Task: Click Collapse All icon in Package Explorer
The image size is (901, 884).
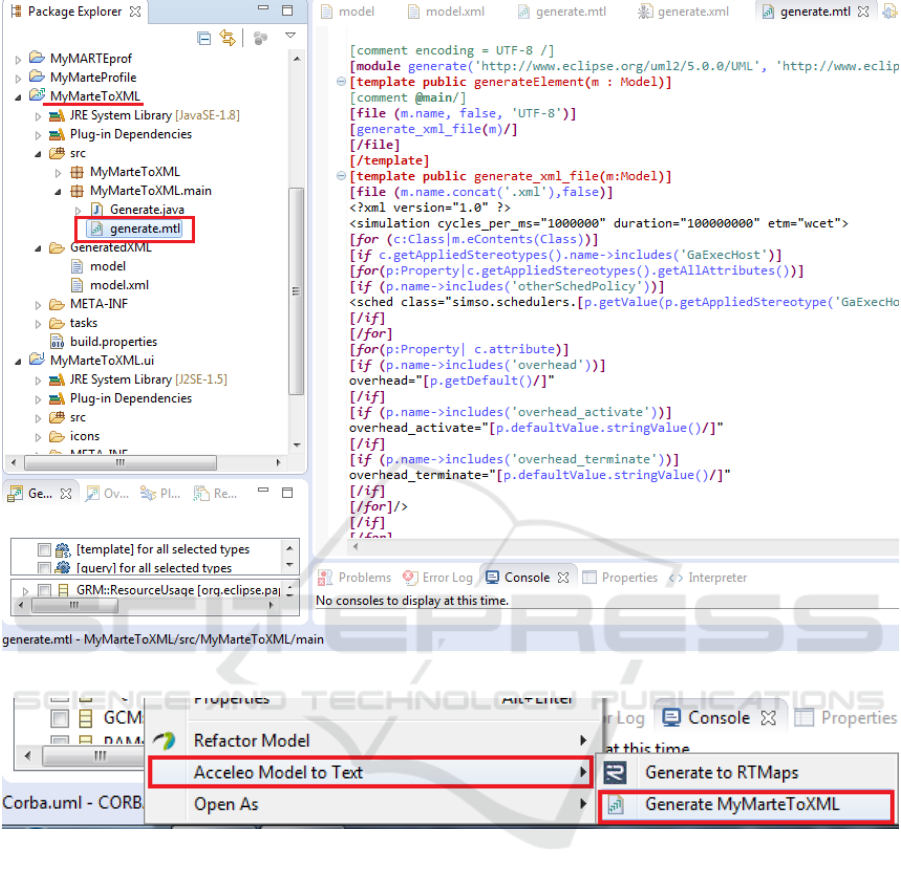Action: coord(204,38)
